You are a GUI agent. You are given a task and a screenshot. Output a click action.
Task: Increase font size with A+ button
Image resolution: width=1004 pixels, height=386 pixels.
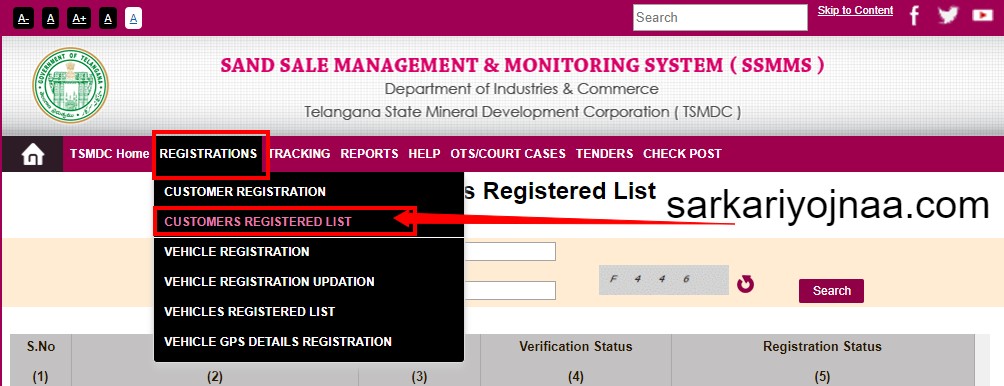pos(79,19)
